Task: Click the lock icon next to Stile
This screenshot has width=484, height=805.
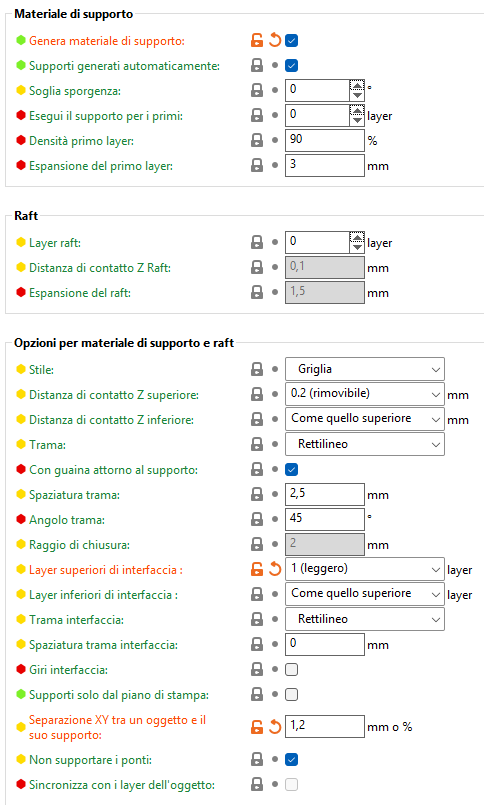Action: [257, 369]
